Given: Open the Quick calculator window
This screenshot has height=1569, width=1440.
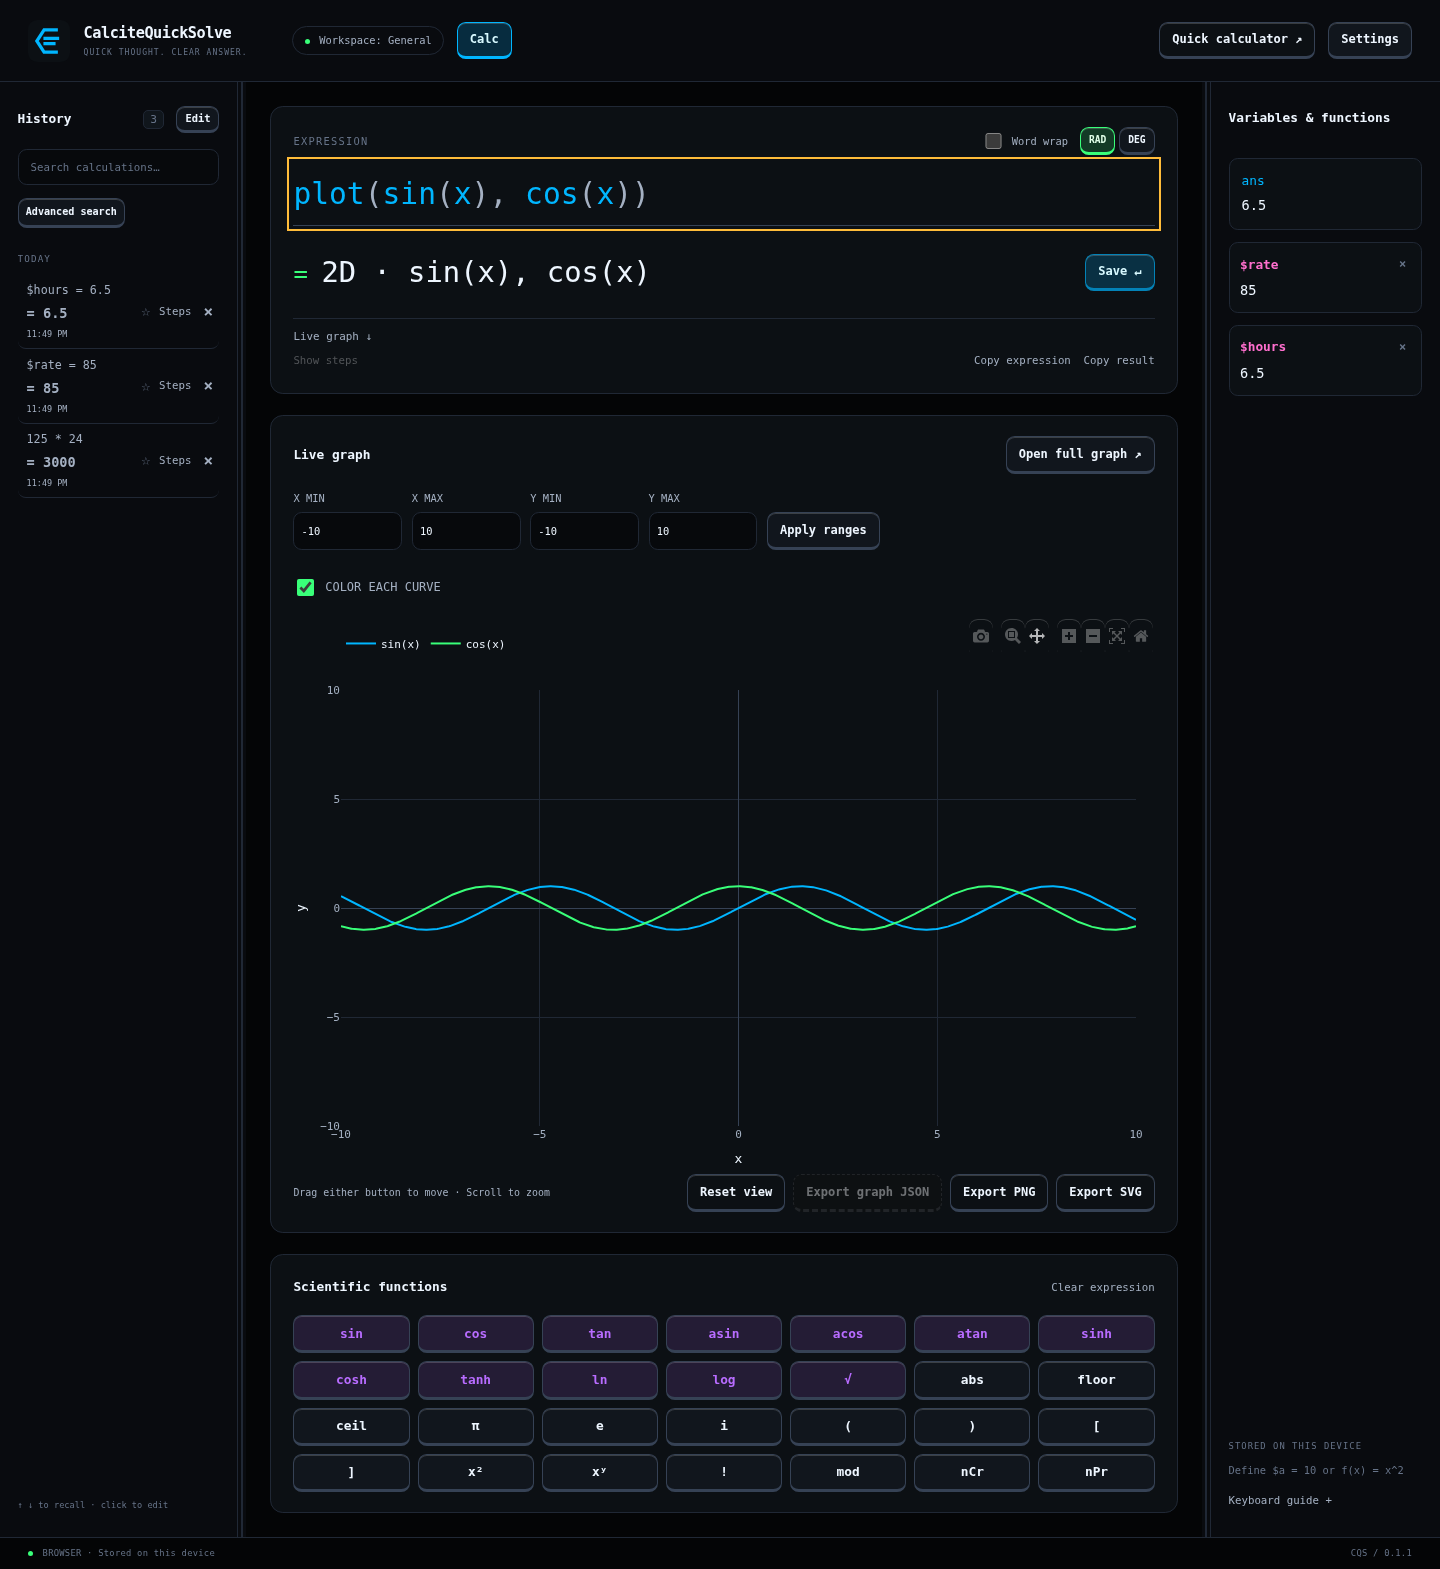Looking at the screenshot, I should click(1237, 40).
